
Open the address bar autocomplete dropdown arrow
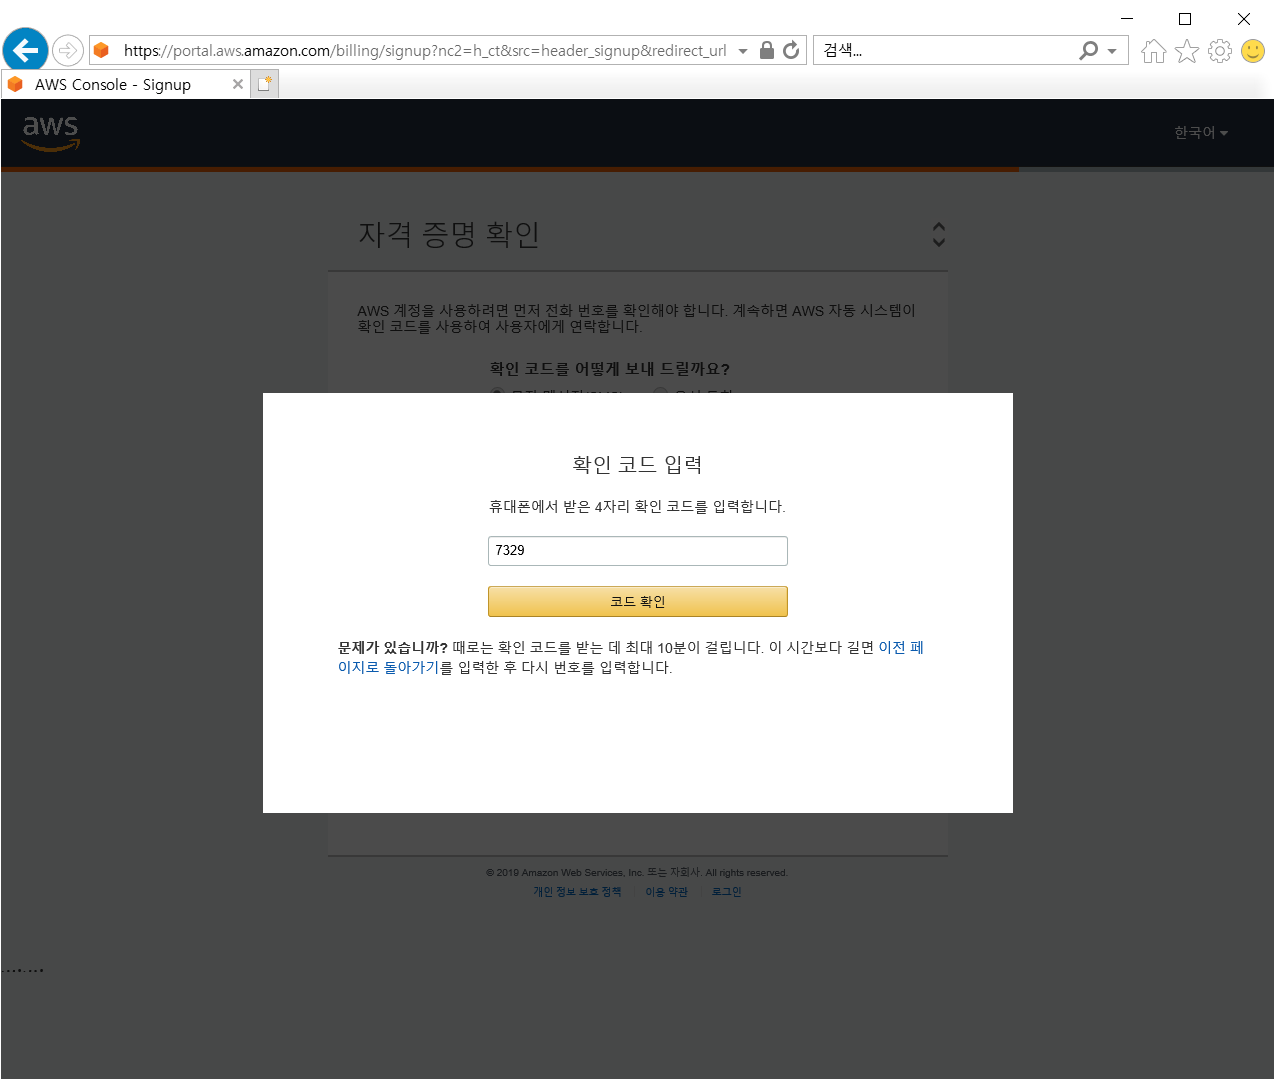click(743, 51)
